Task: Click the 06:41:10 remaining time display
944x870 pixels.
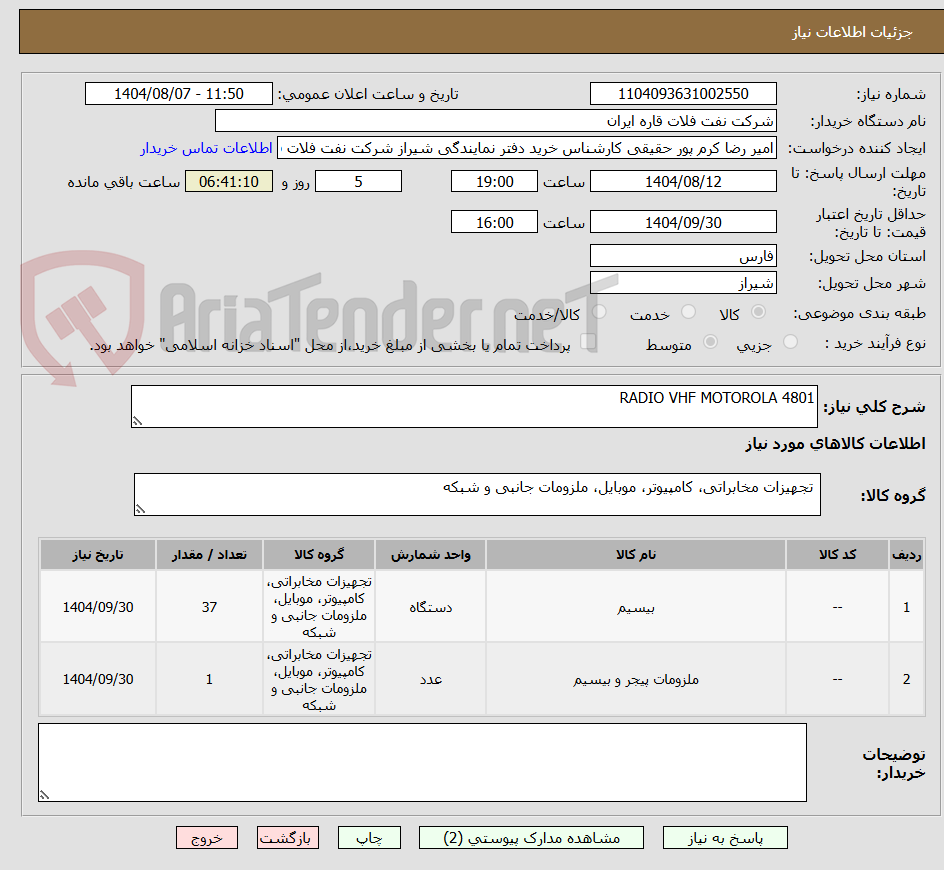Action: coord(228,181)
